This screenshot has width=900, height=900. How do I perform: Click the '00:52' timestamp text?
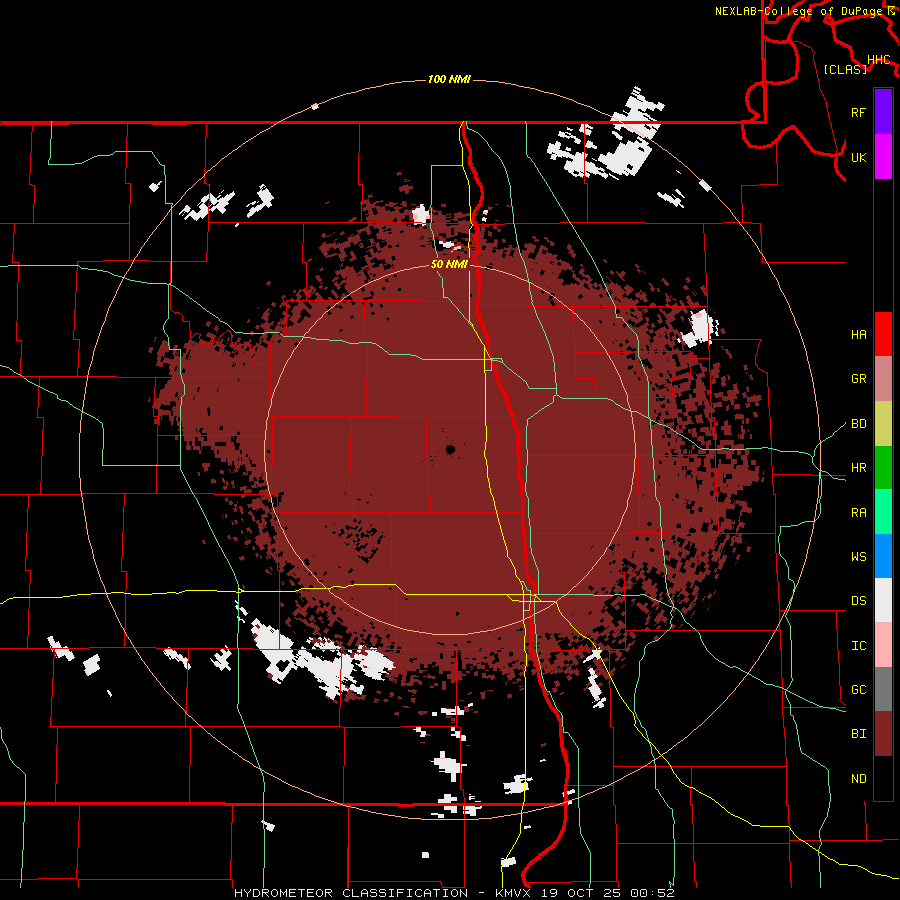point(652,893)
